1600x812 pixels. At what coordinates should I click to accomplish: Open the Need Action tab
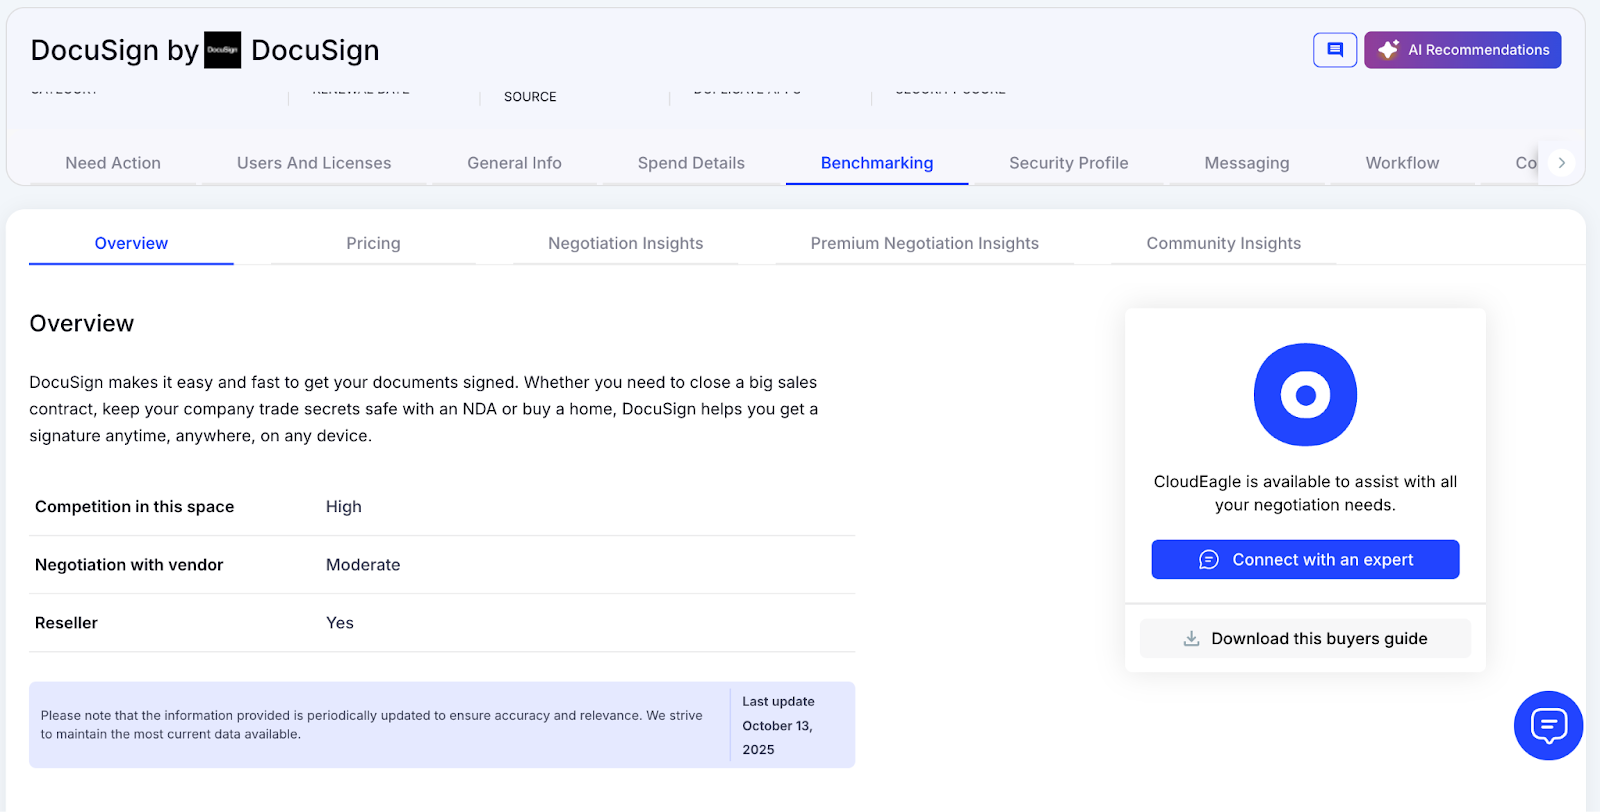point(113,163)
